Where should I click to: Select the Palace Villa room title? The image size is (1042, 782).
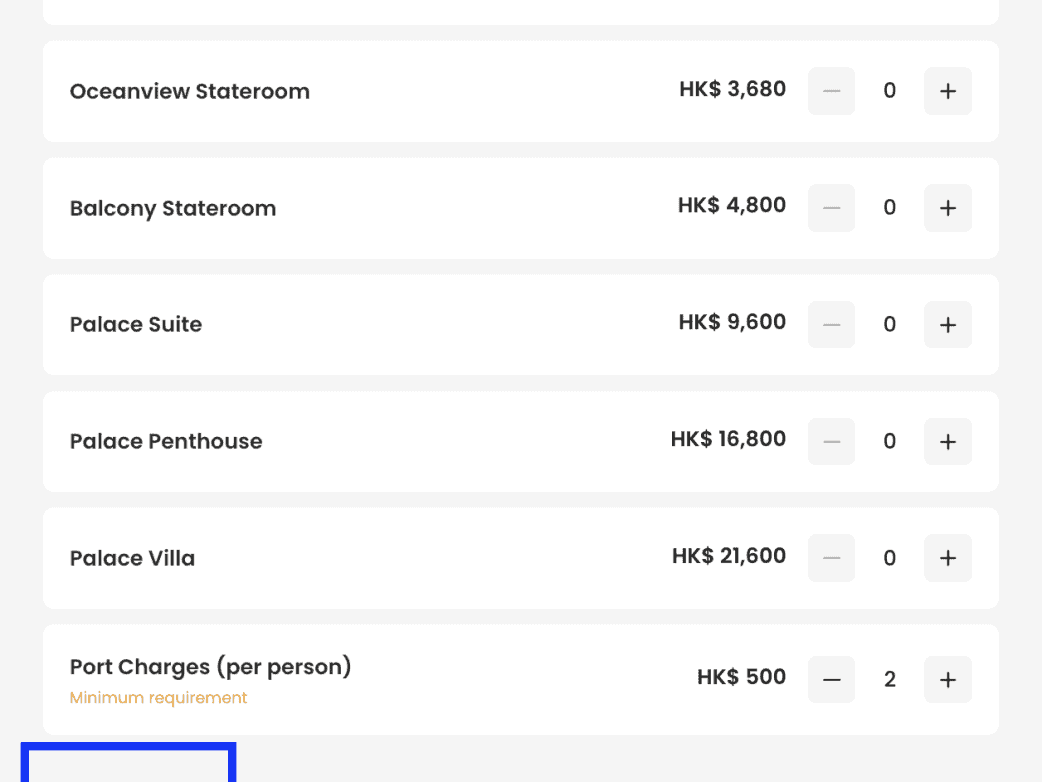(x=132, y=558)
